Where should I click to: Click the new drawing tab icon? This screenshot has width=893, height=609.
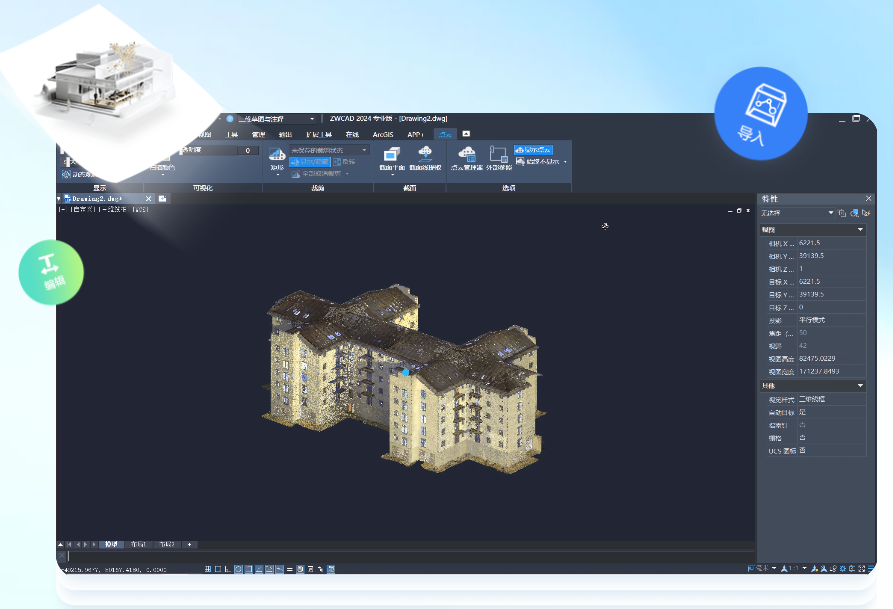pyautogui.click(x=162, y=199)
